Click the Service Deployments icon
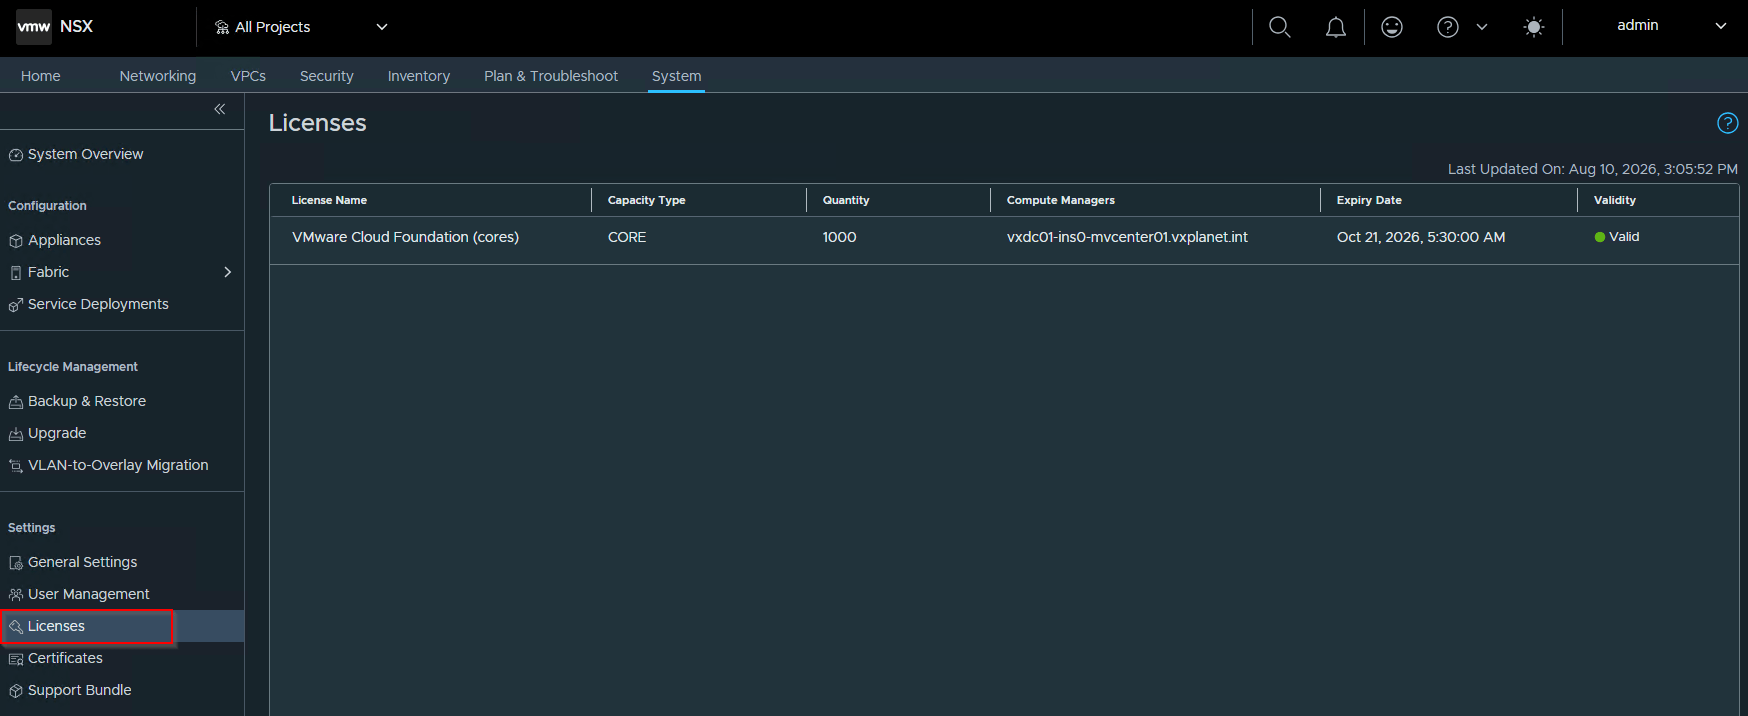The height and width of the screenshot is (716, 1748). coord(16,305)
